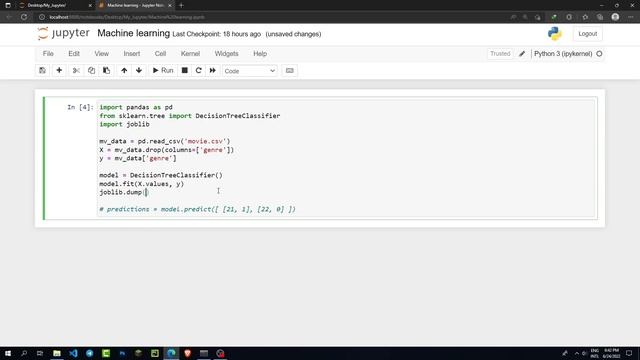640x360 pixels.
Task: Place cursor on the joblib.dump( line
Action: point(123,192)
